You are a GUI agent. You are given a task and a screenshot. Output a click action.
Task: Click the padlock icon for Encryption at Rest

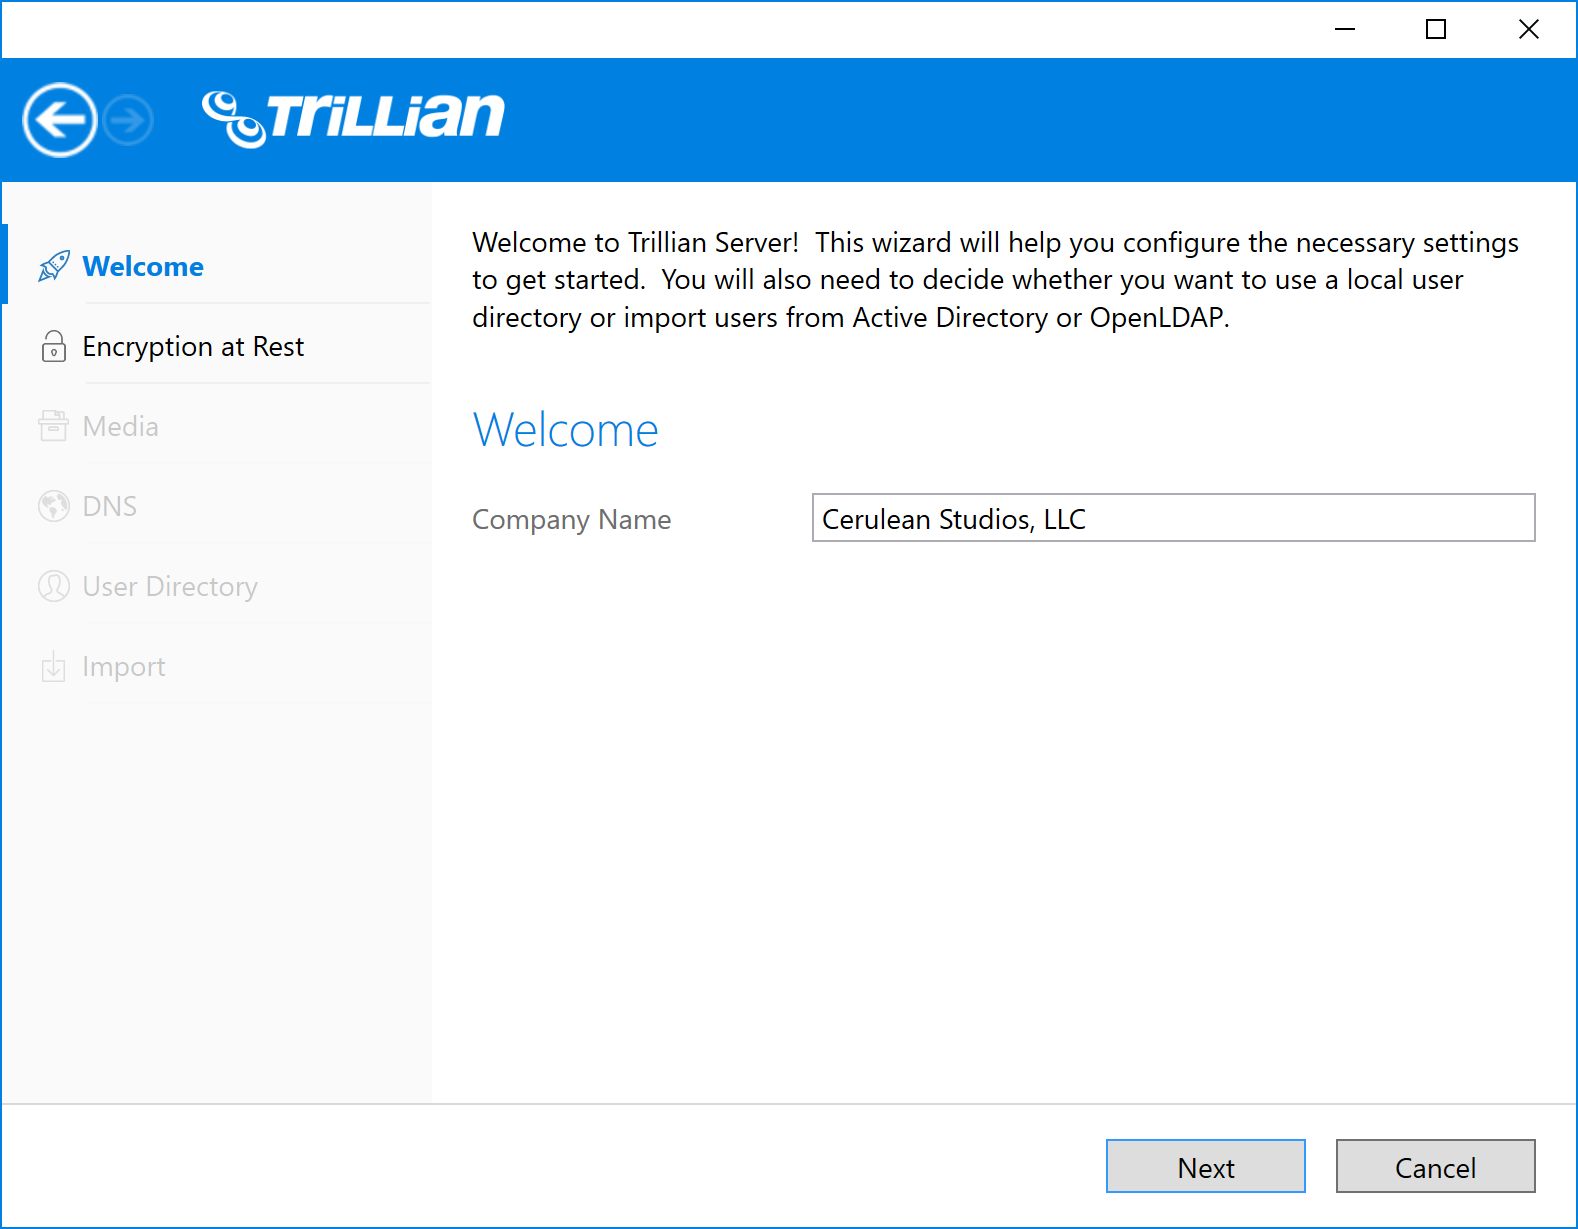[x=54, y=346]
